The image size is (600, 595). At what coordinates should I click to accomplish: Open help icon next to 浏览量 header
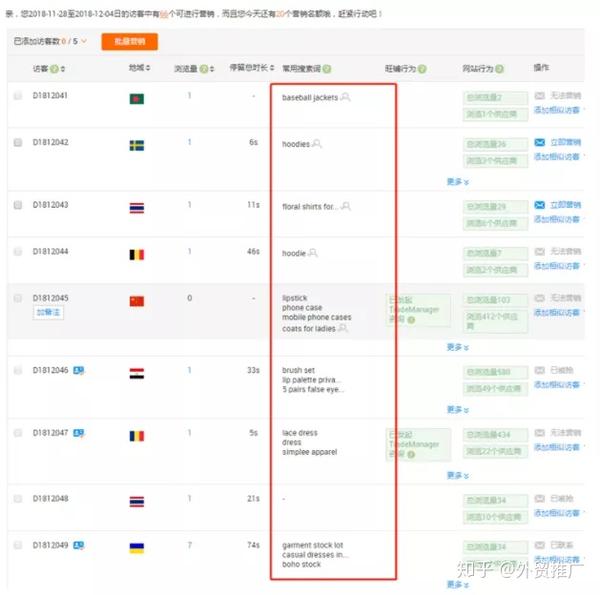point(204,69)
